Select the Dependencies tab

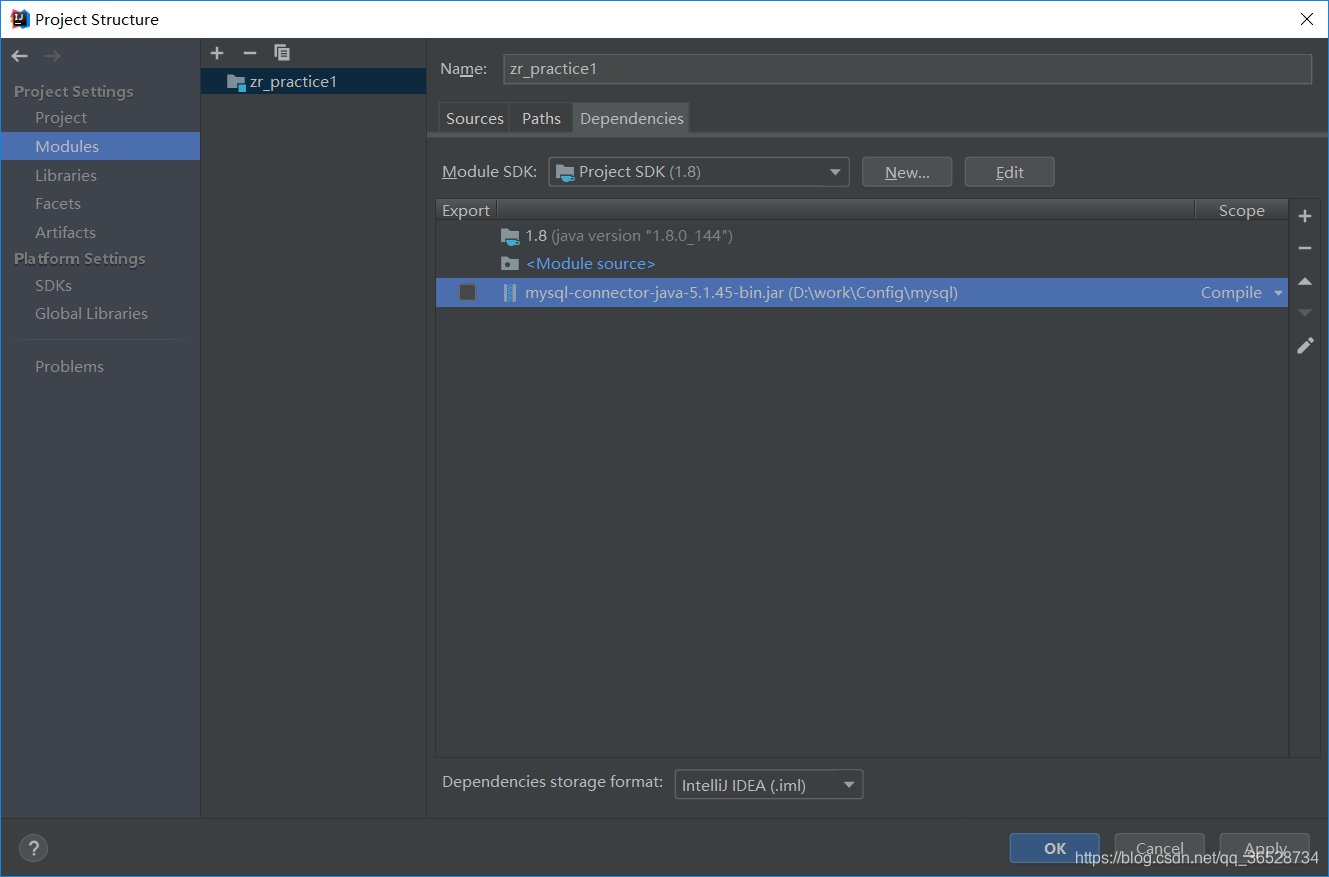(632, 118)
